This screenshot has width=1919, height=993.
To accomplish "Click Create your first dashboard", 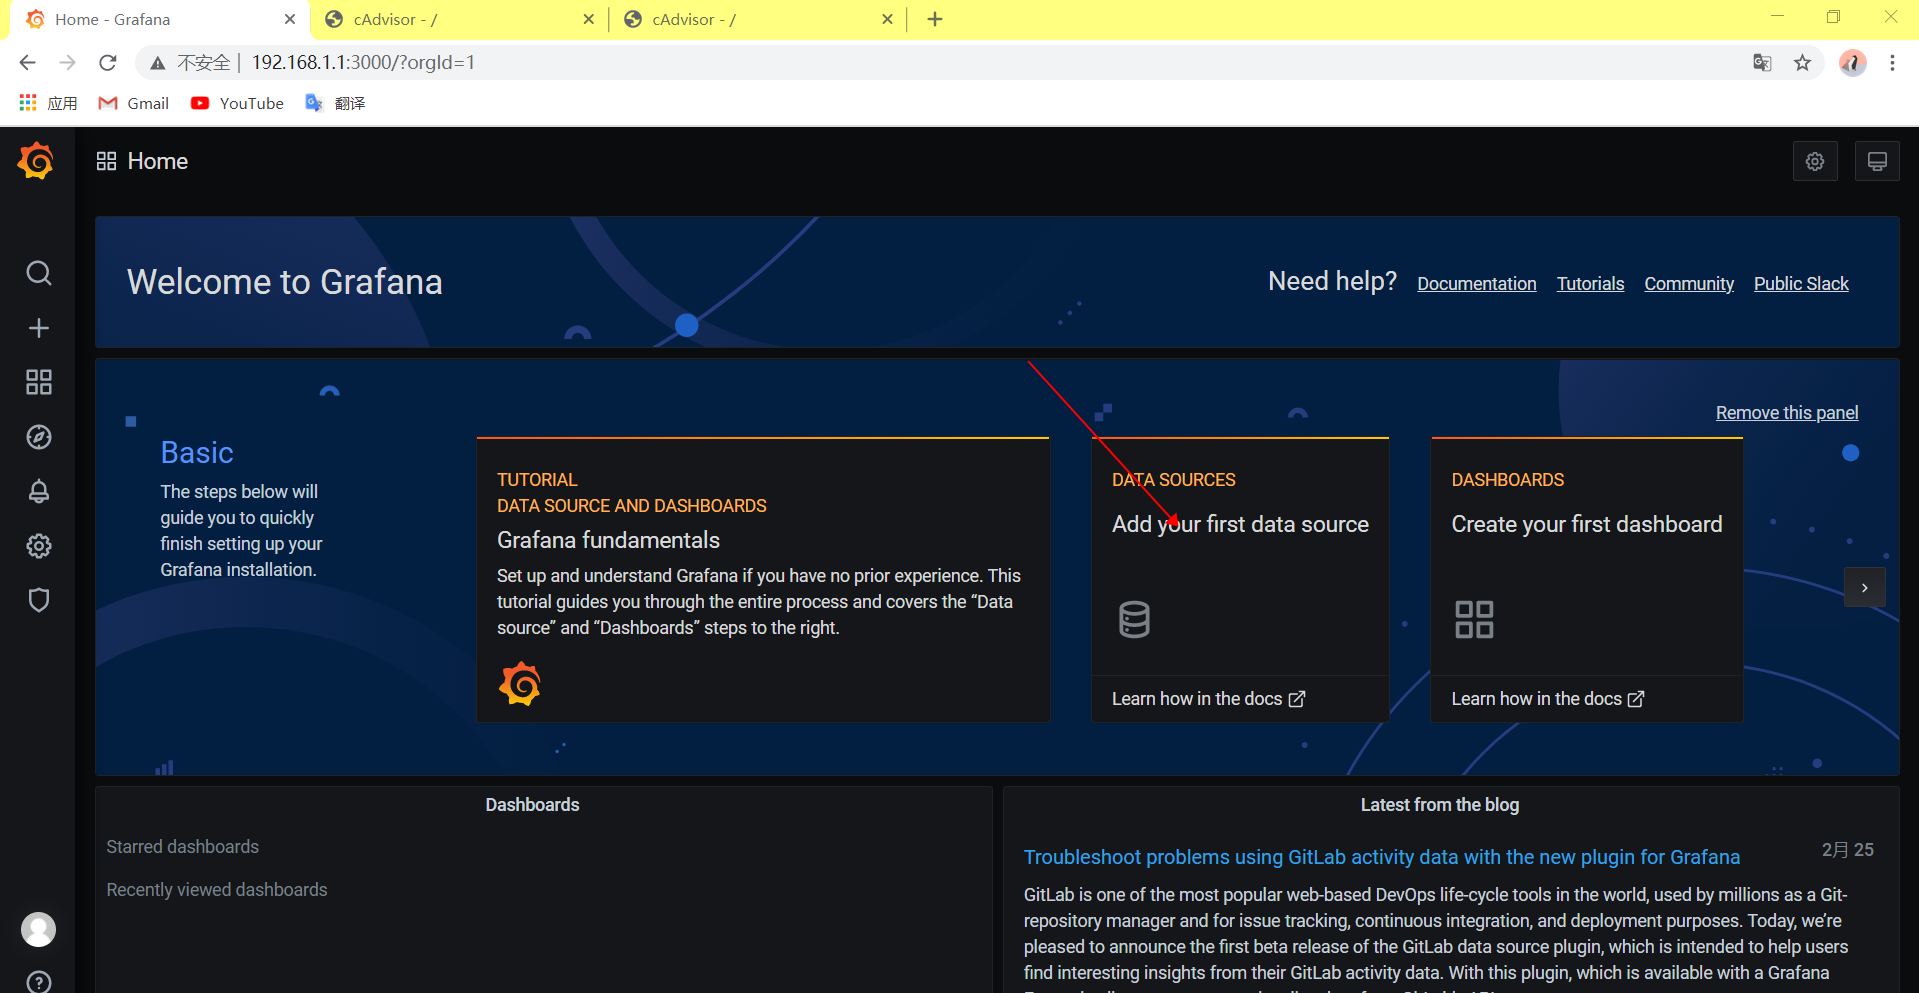I will pyautogui.click(x=1587, y=524).
